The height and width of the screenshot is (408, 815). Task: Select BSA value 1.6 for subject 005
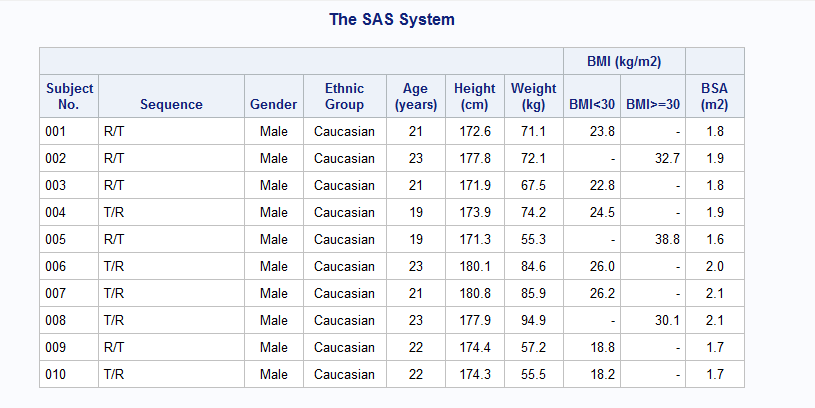pyautogui.click(x=714, y=239)
